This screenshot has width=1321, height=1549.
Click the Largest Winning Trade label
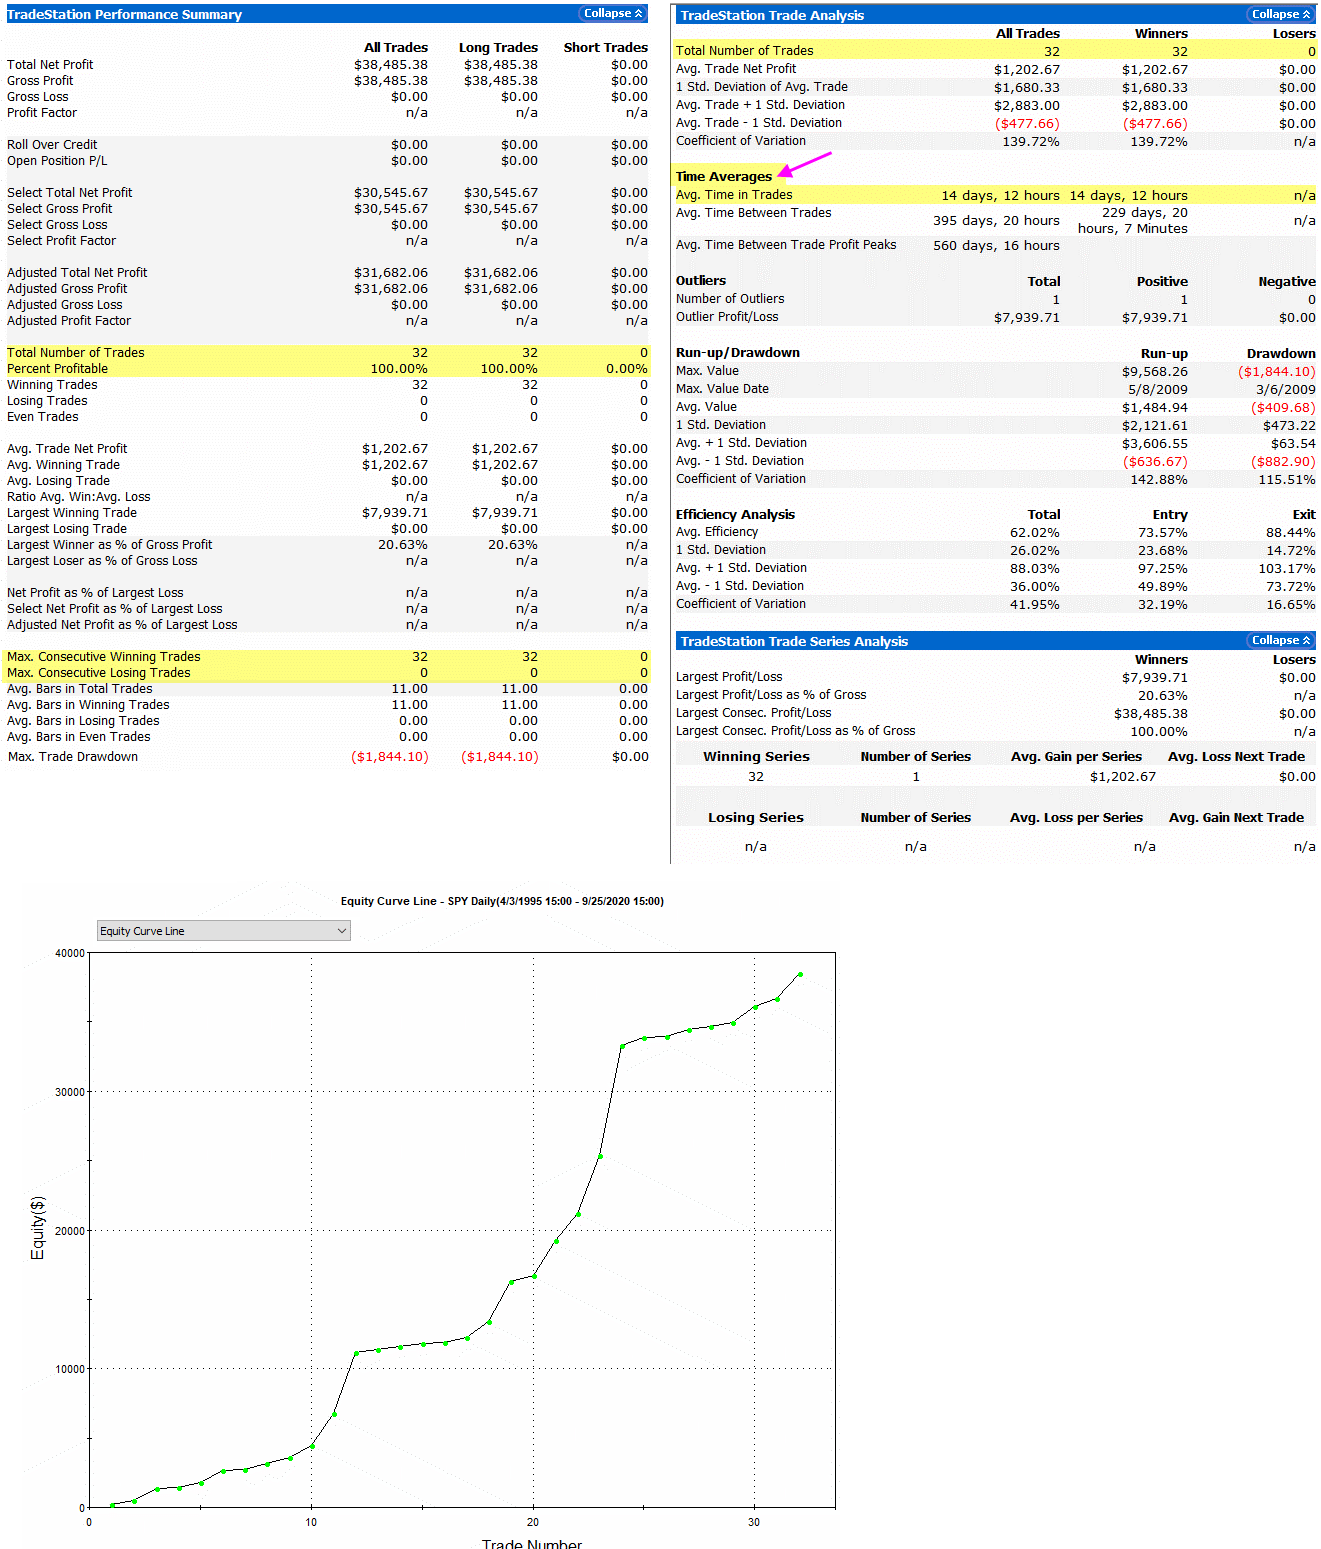[72, 513]
